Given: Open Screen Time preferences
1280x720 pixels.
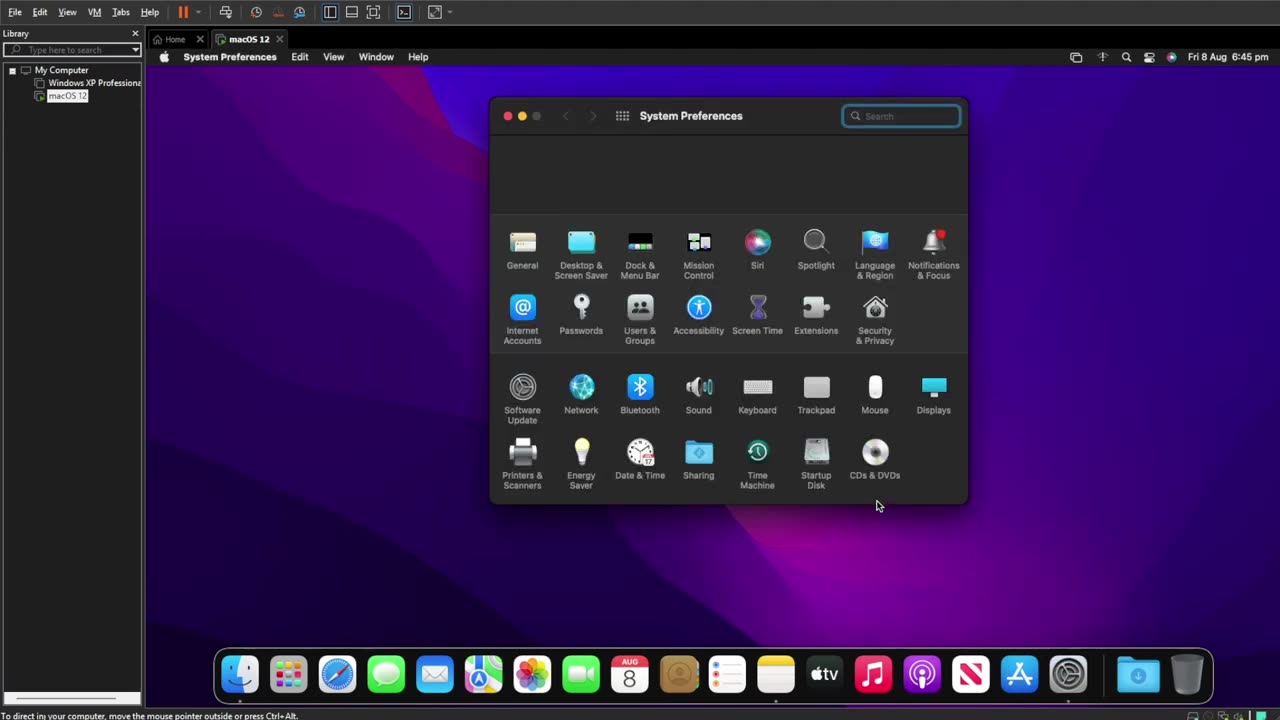Looking at the screenshot, I should click(757, 316).
